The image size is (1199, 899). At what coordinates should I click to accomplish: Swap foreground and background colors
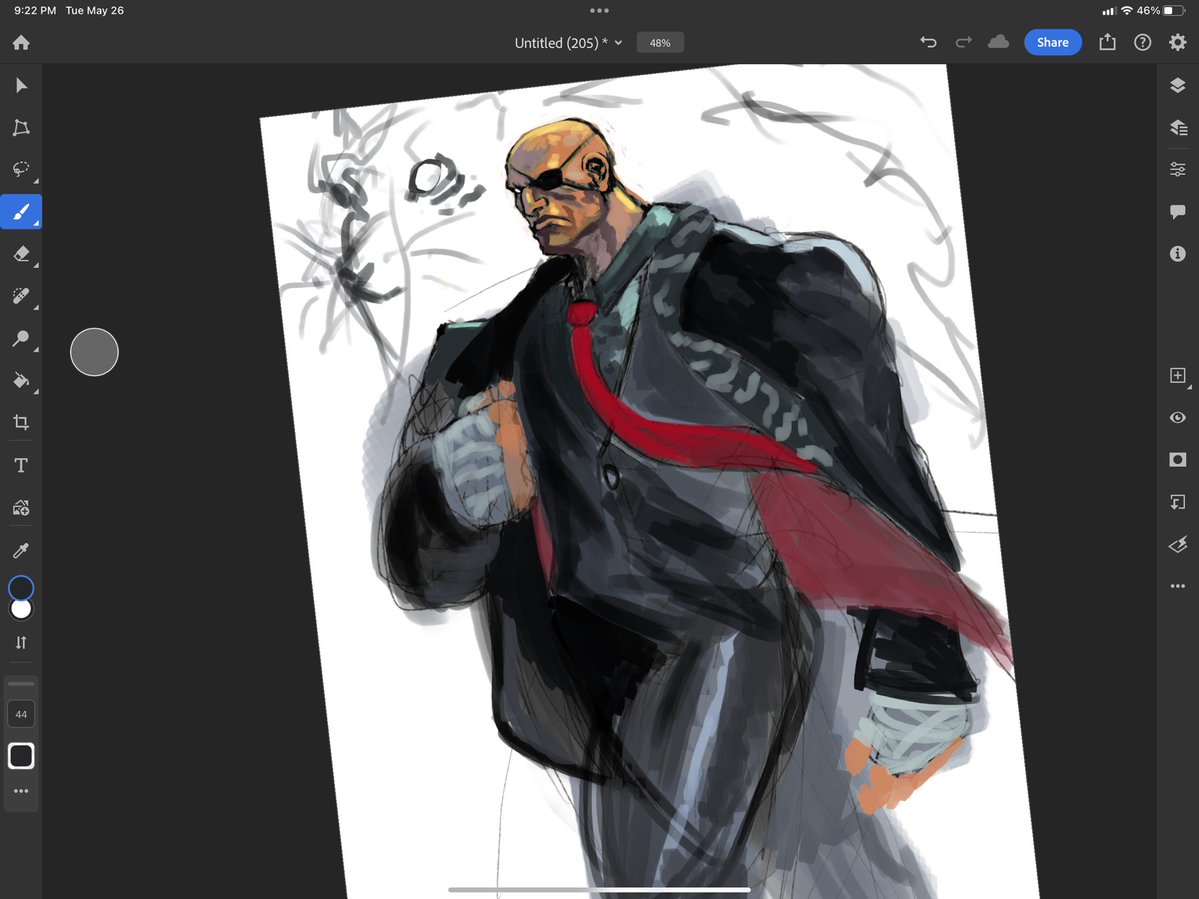click(21, 643)
